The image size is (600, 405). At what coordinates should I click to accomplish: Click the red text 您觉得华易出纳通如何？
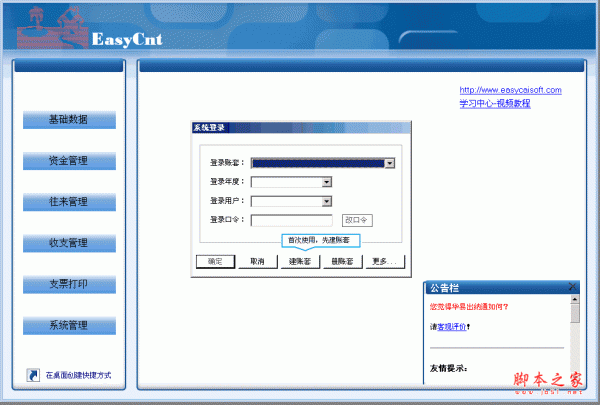coord(469,307)
